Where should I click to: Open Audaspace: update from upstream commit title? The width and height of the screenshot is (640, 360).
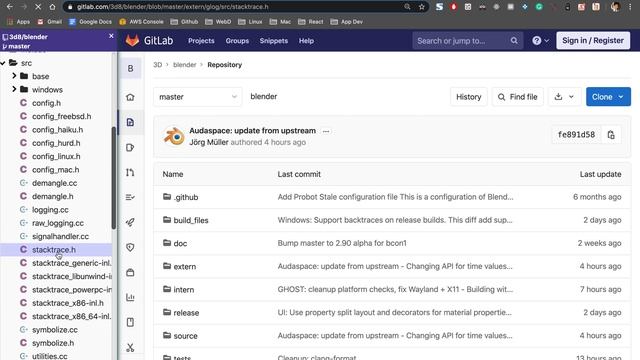[252, 131]
